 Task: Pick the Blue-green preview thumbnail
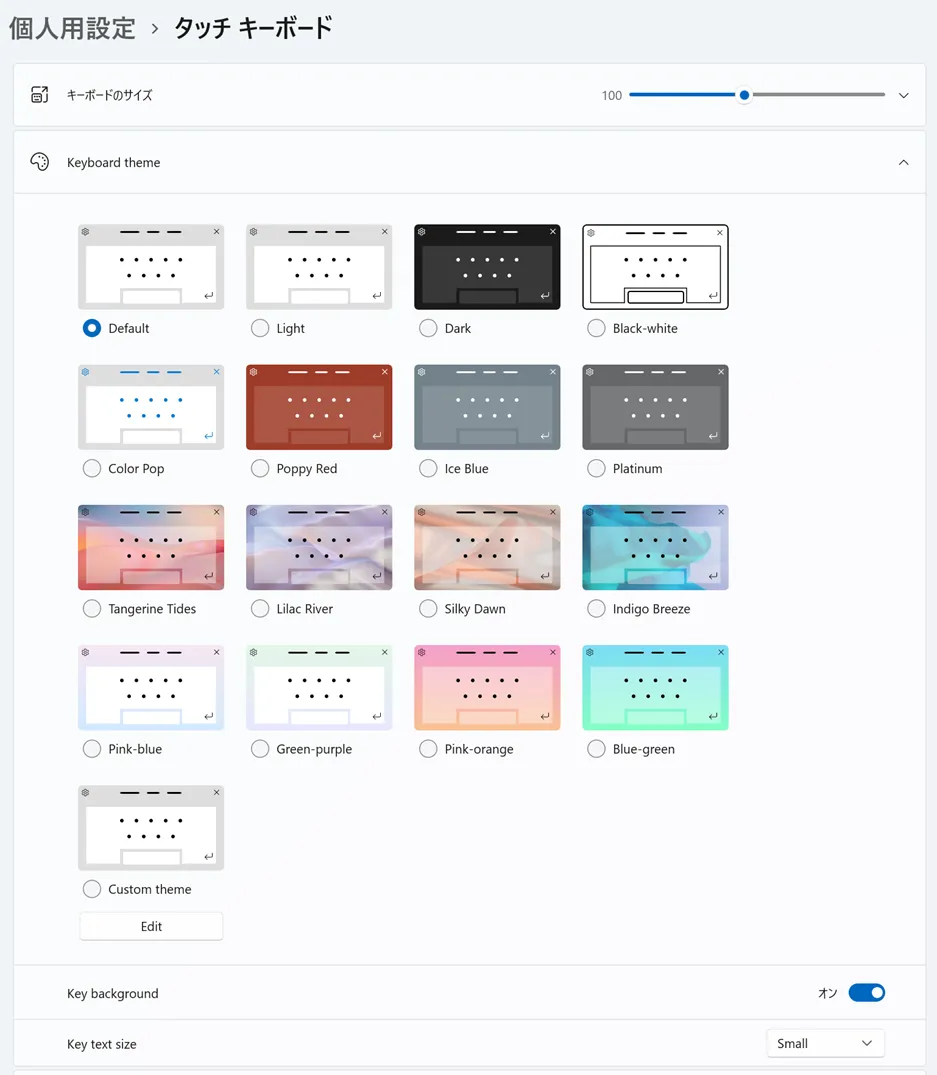[x=655, y=688]
